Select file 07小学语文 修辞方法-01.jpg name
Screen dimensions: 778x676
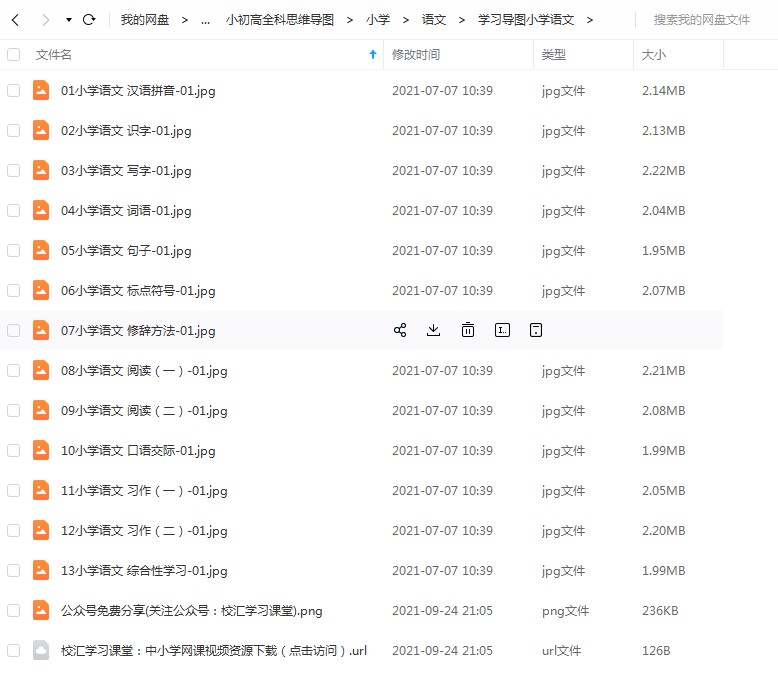point(138,331)
